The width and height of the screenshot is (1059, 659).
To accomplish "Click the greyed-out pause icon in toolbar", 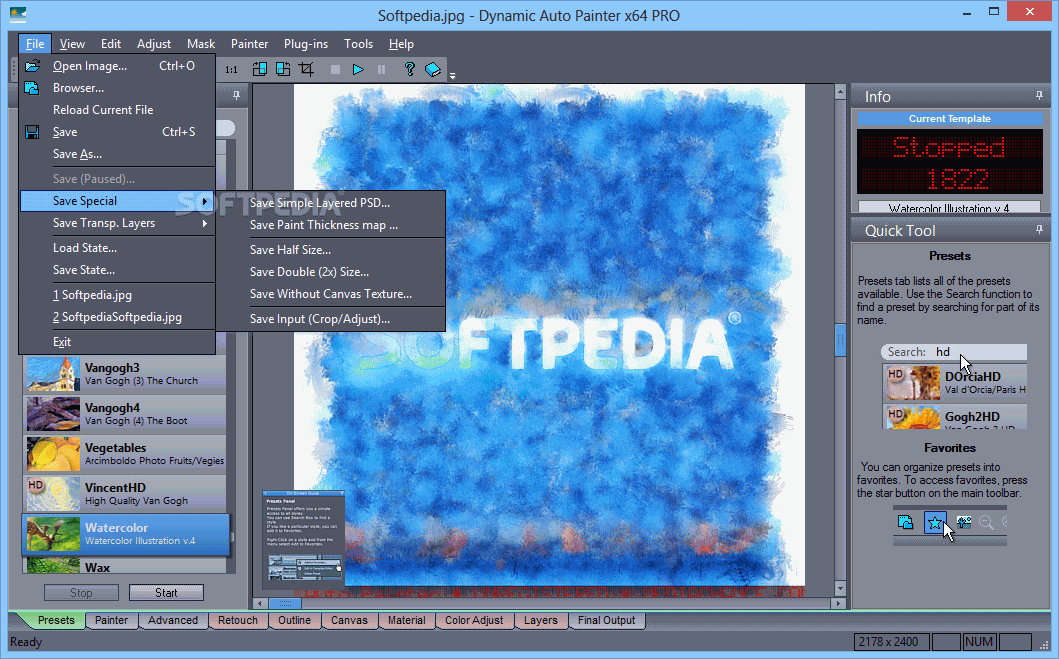I will 382,69.
